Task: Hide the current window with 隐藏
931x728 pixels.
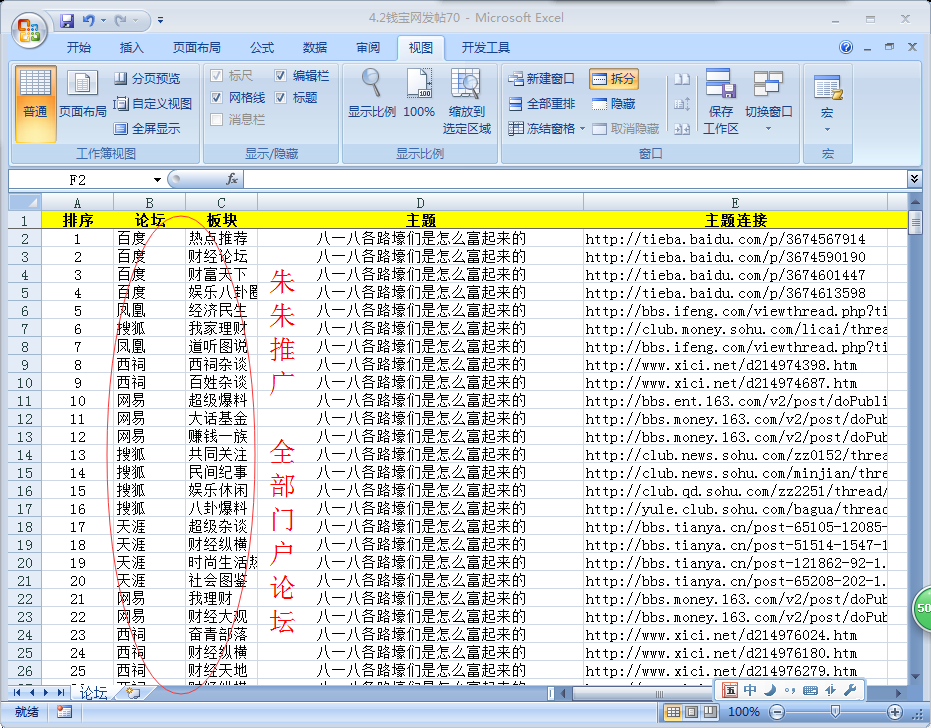Action: tap(614, 104)
